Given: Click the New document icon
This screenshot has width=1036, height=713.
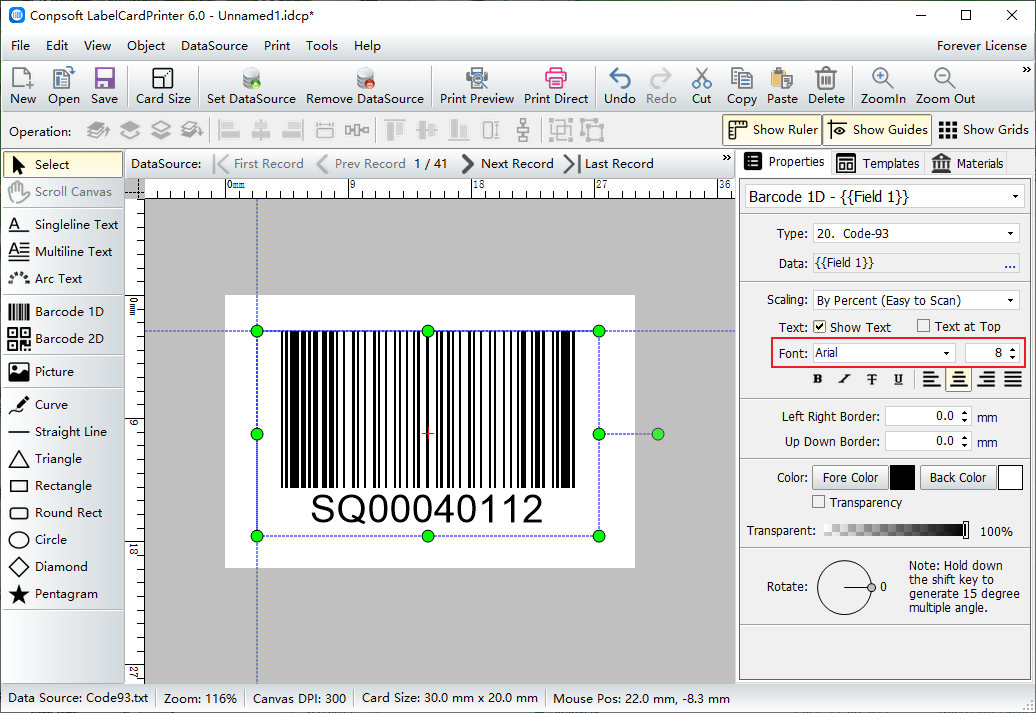Looking at the screenshot, I should [x=22, y=86].
